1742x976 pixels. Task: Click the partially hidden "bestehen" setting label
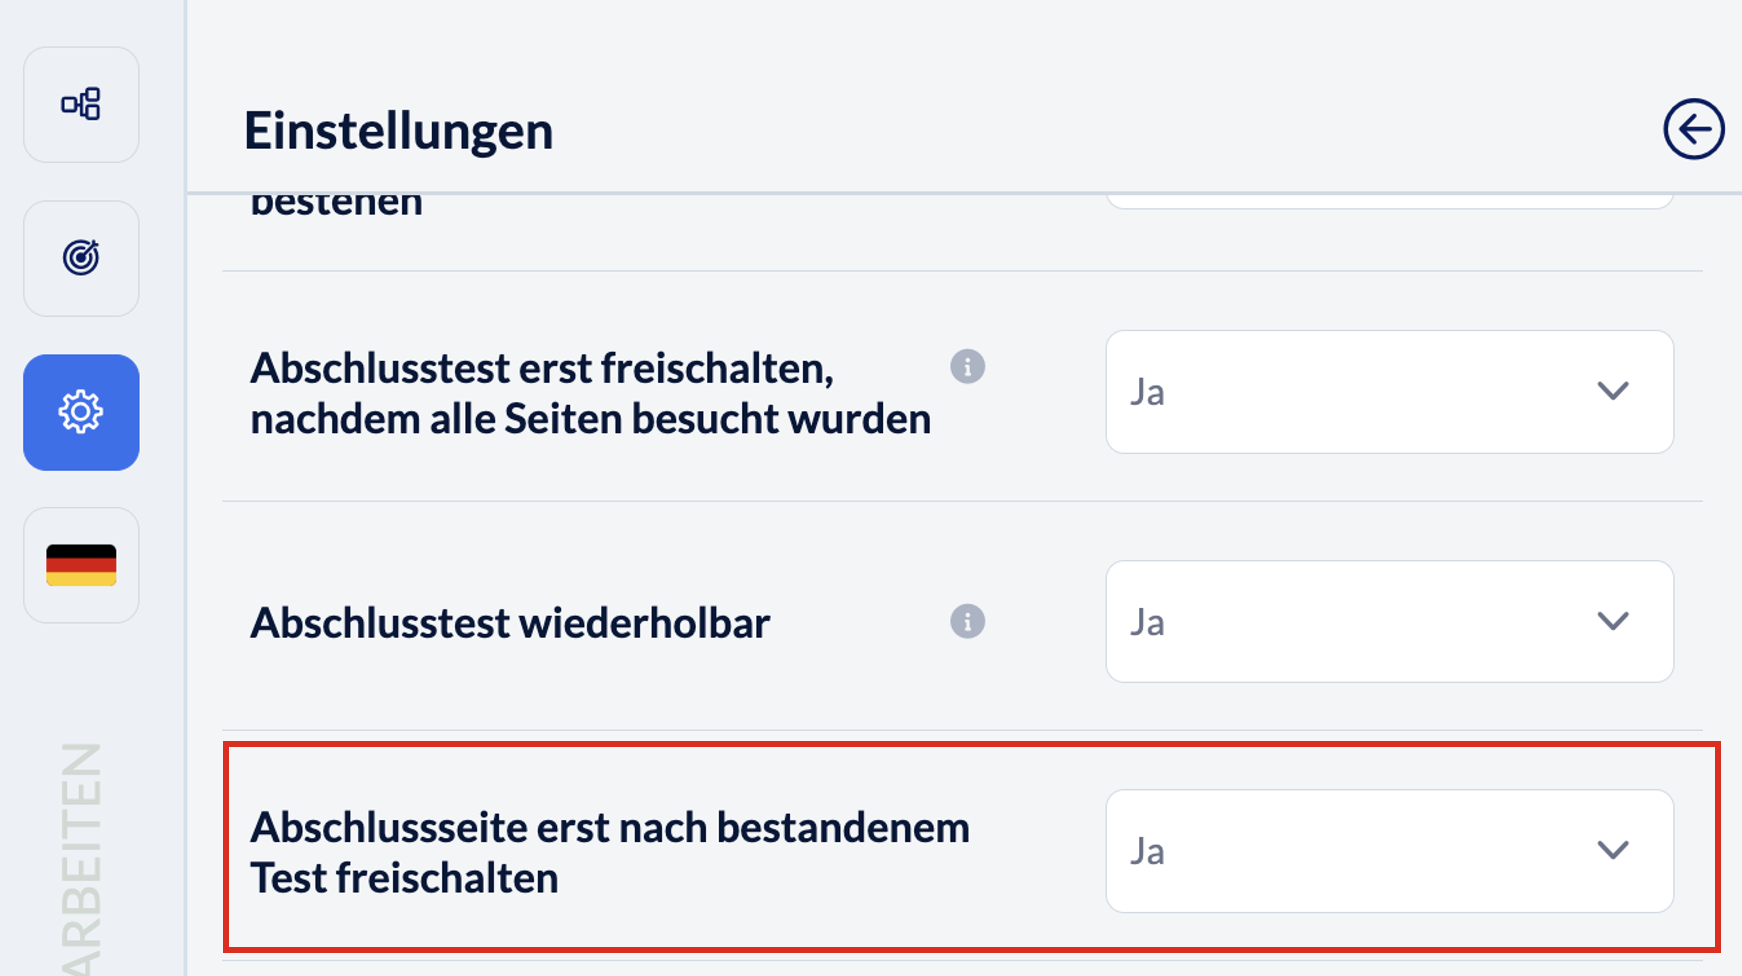[337, 205]
